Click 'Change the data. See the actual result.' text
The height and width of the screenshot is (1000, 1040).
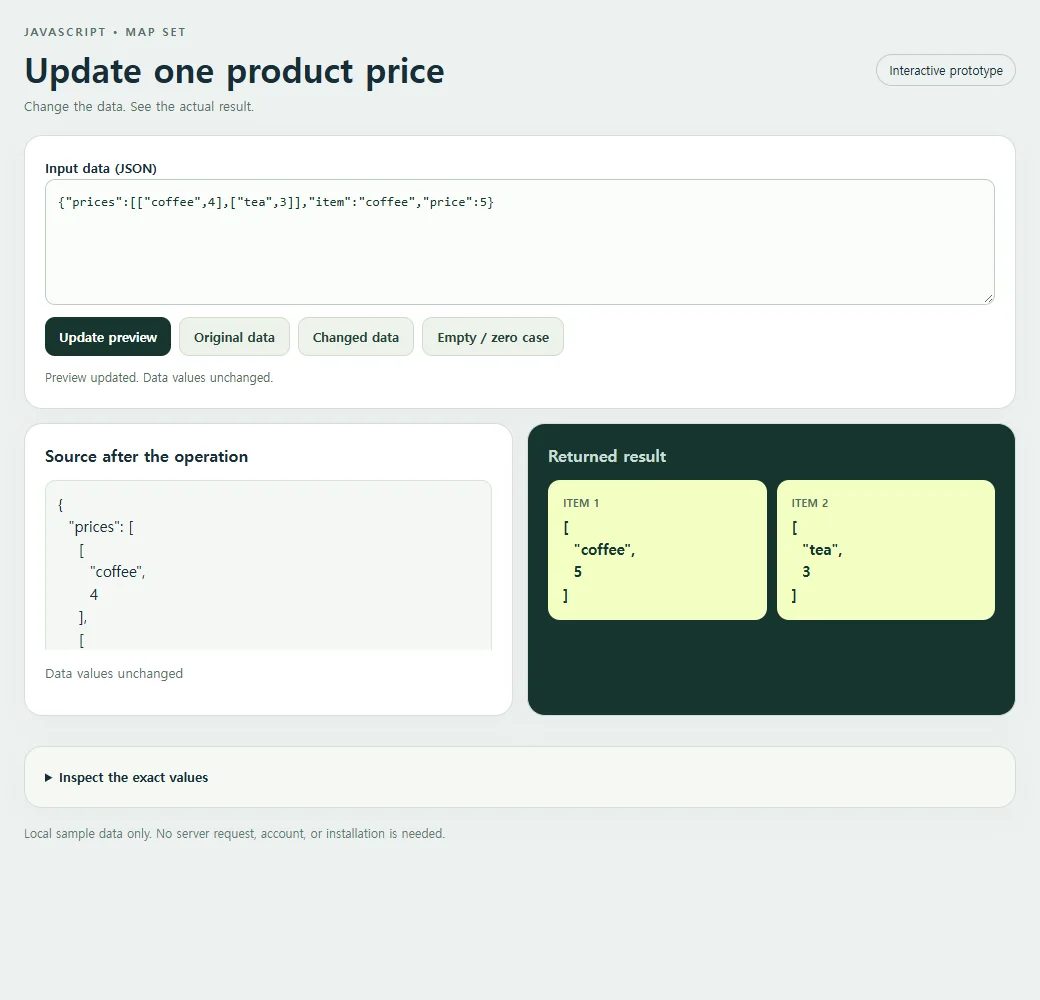point(139,106)
